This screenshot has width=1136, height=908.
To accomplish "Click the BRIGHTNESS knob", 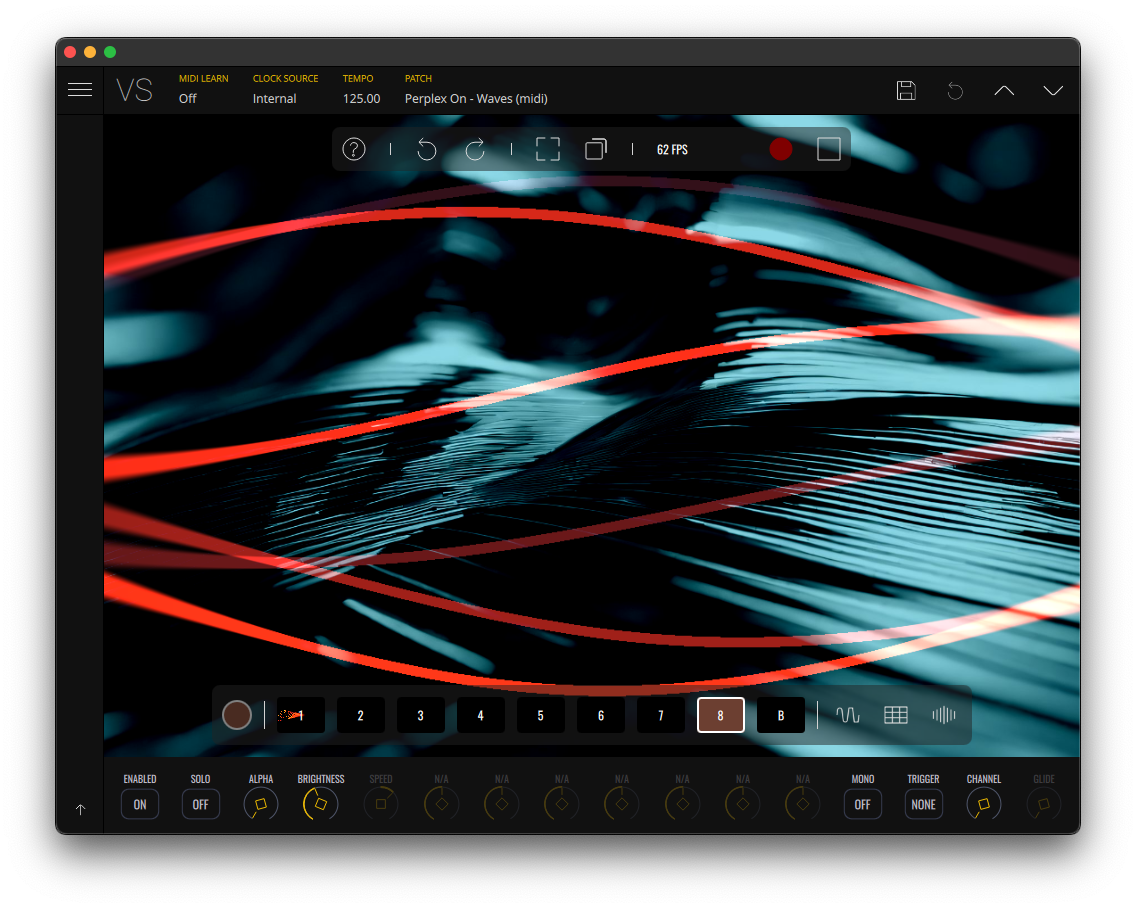I will 321,804.
